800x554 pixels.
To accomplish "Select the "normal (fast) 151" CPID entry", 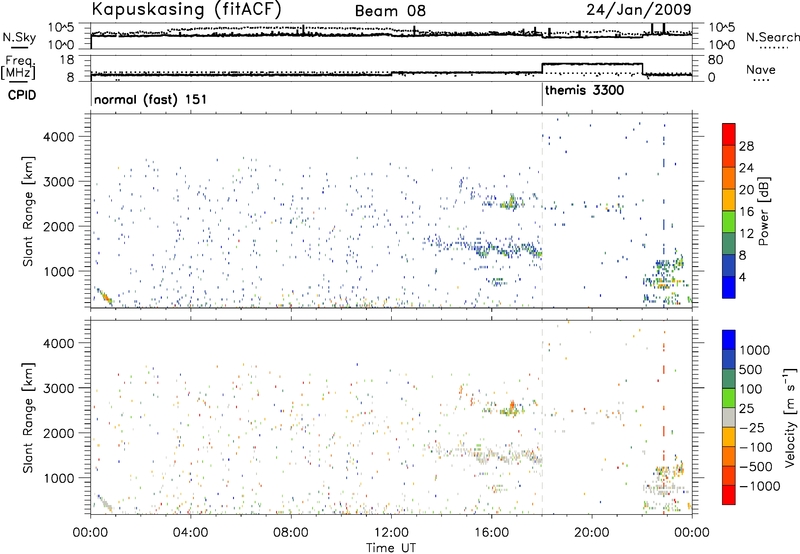I will pyautogui.click(x=151, y=99).
